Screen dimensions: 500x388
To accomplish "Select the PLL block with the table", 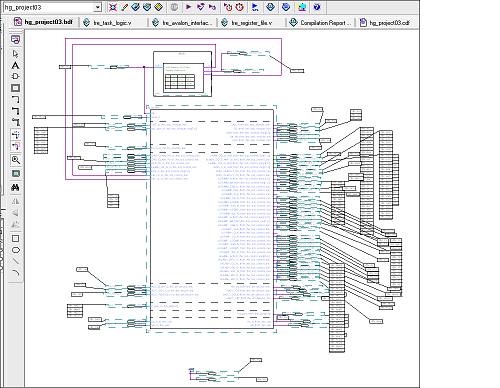I will (182, 74).
